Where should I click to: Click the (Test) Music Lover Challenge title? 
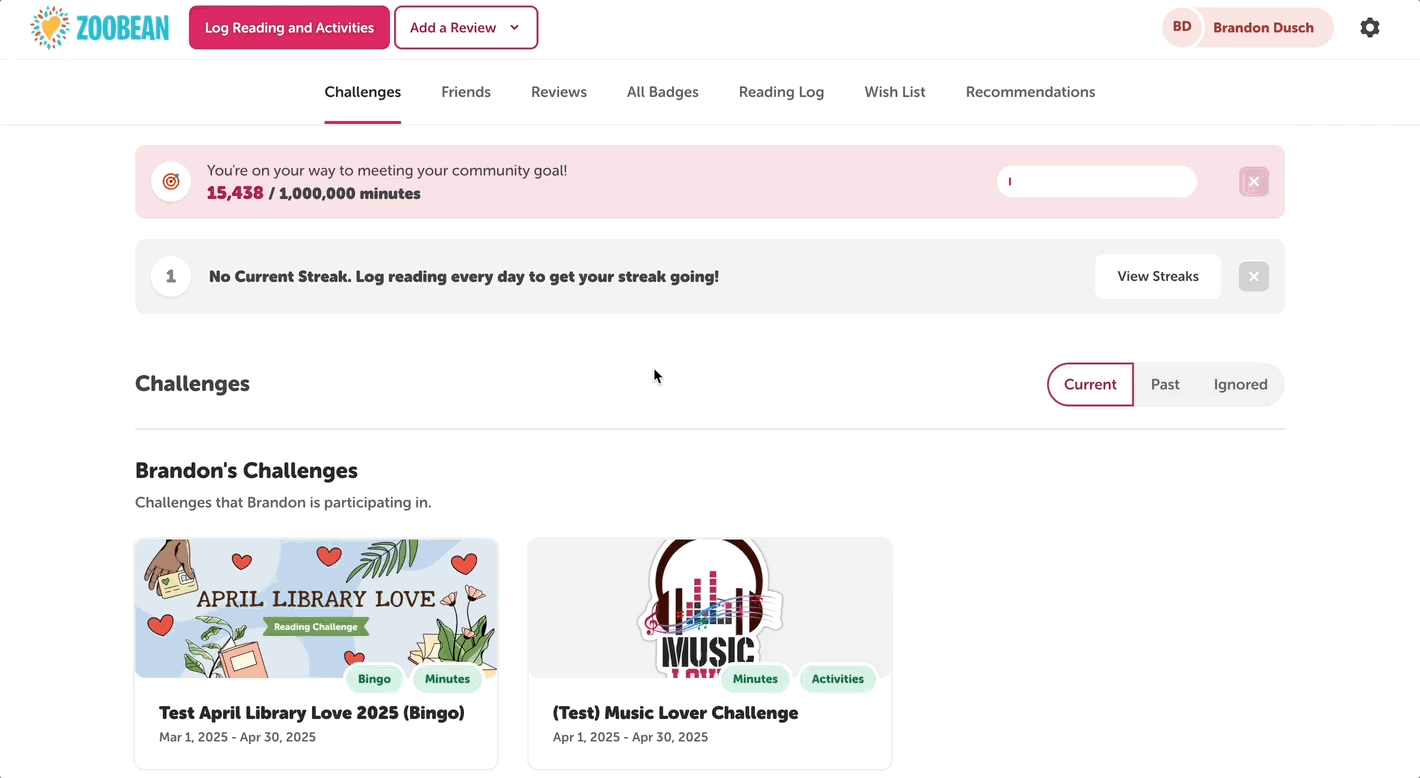[x=675, y=713]
